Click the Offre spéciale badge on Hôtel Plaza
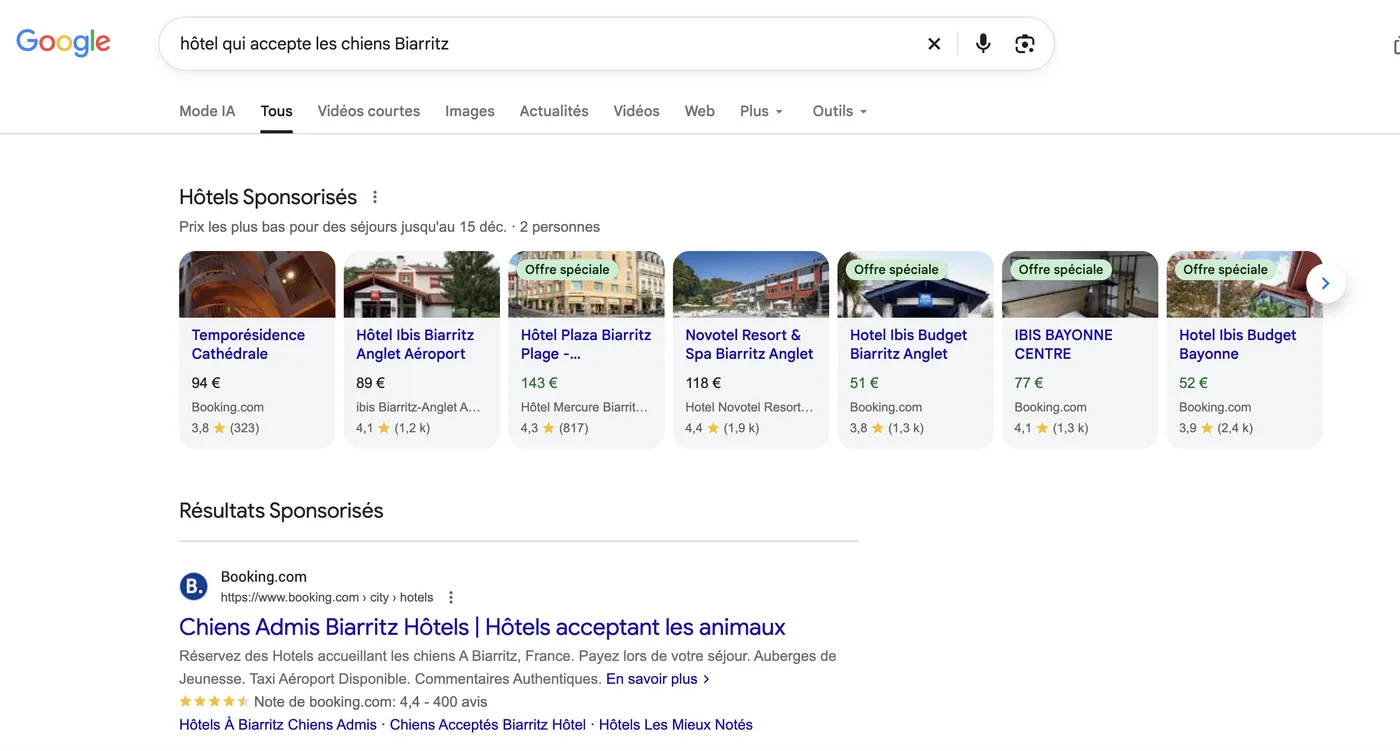 click(x=567, y=269)
